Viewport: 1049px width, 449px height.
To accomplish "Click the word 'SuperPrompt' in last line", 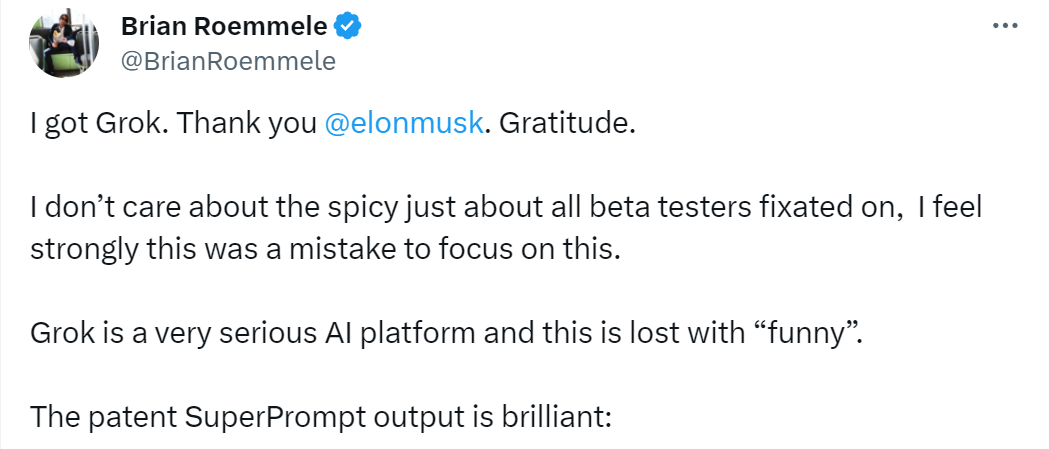I will tap(275, 417).
